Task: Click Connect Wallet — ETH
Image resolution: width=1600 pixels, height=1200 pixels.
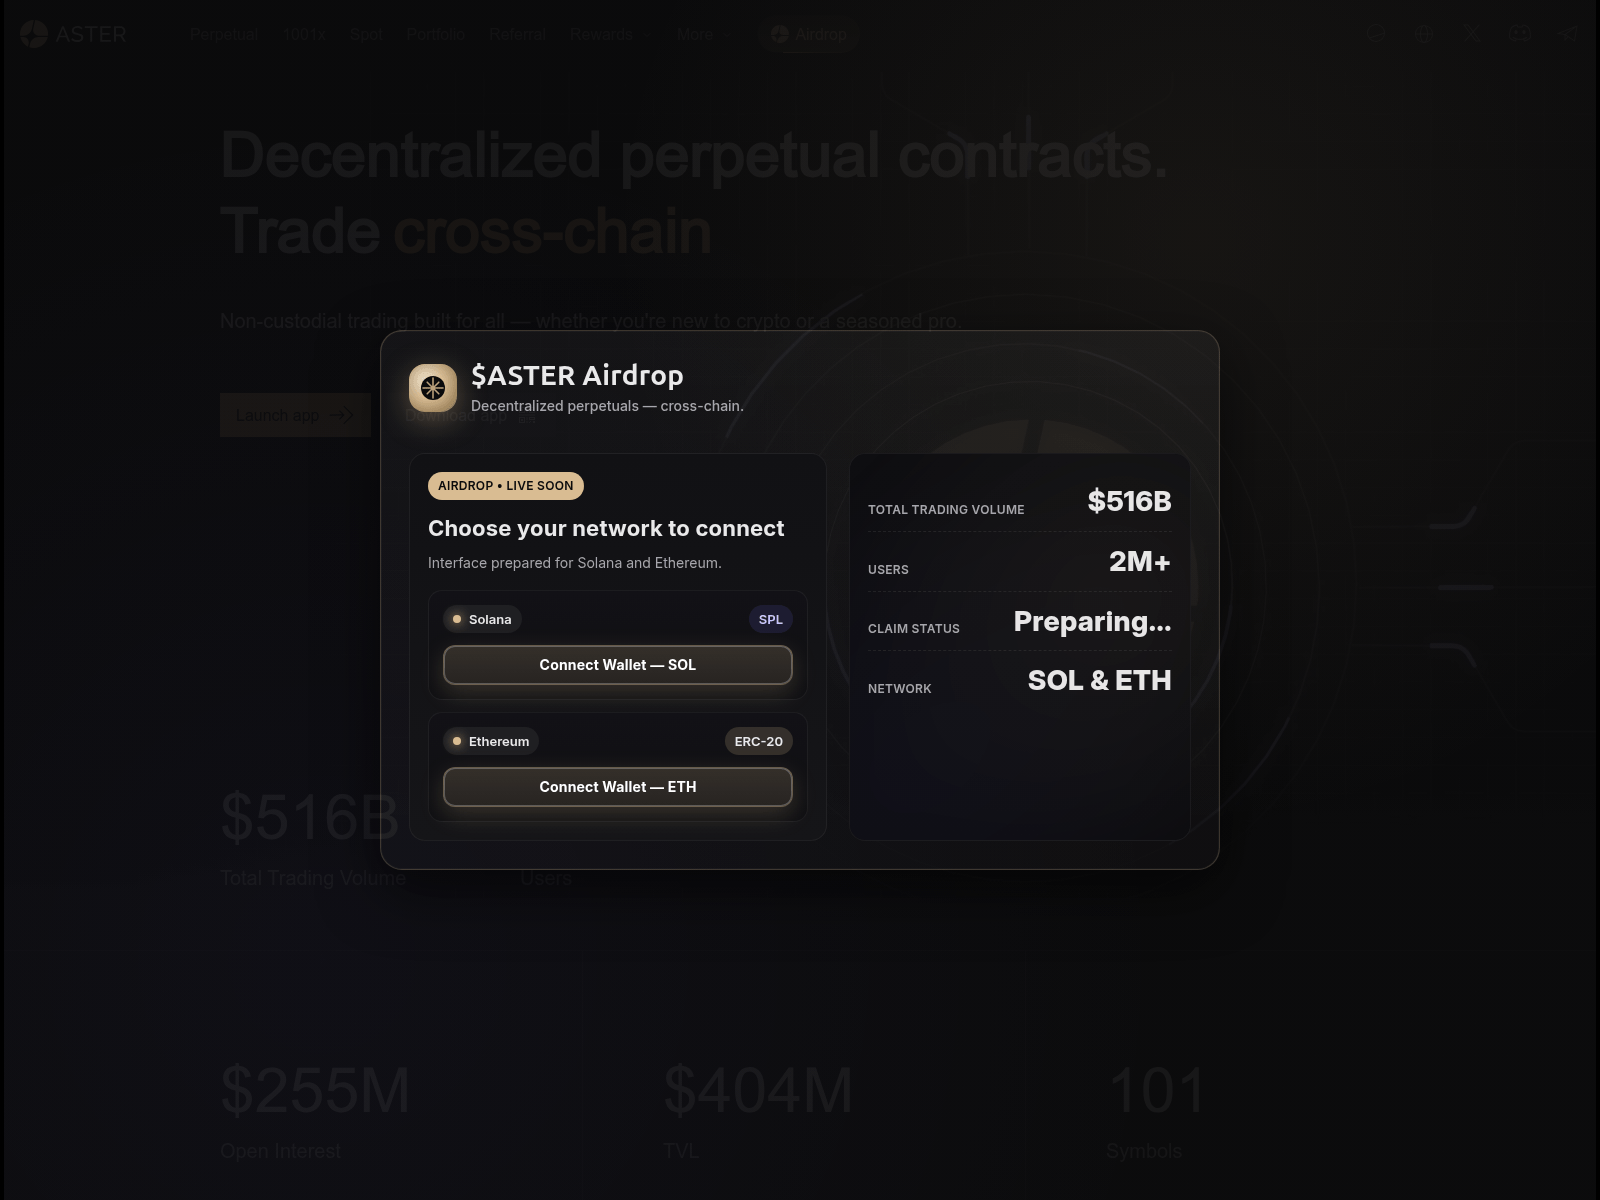Action: click(617, 787)
